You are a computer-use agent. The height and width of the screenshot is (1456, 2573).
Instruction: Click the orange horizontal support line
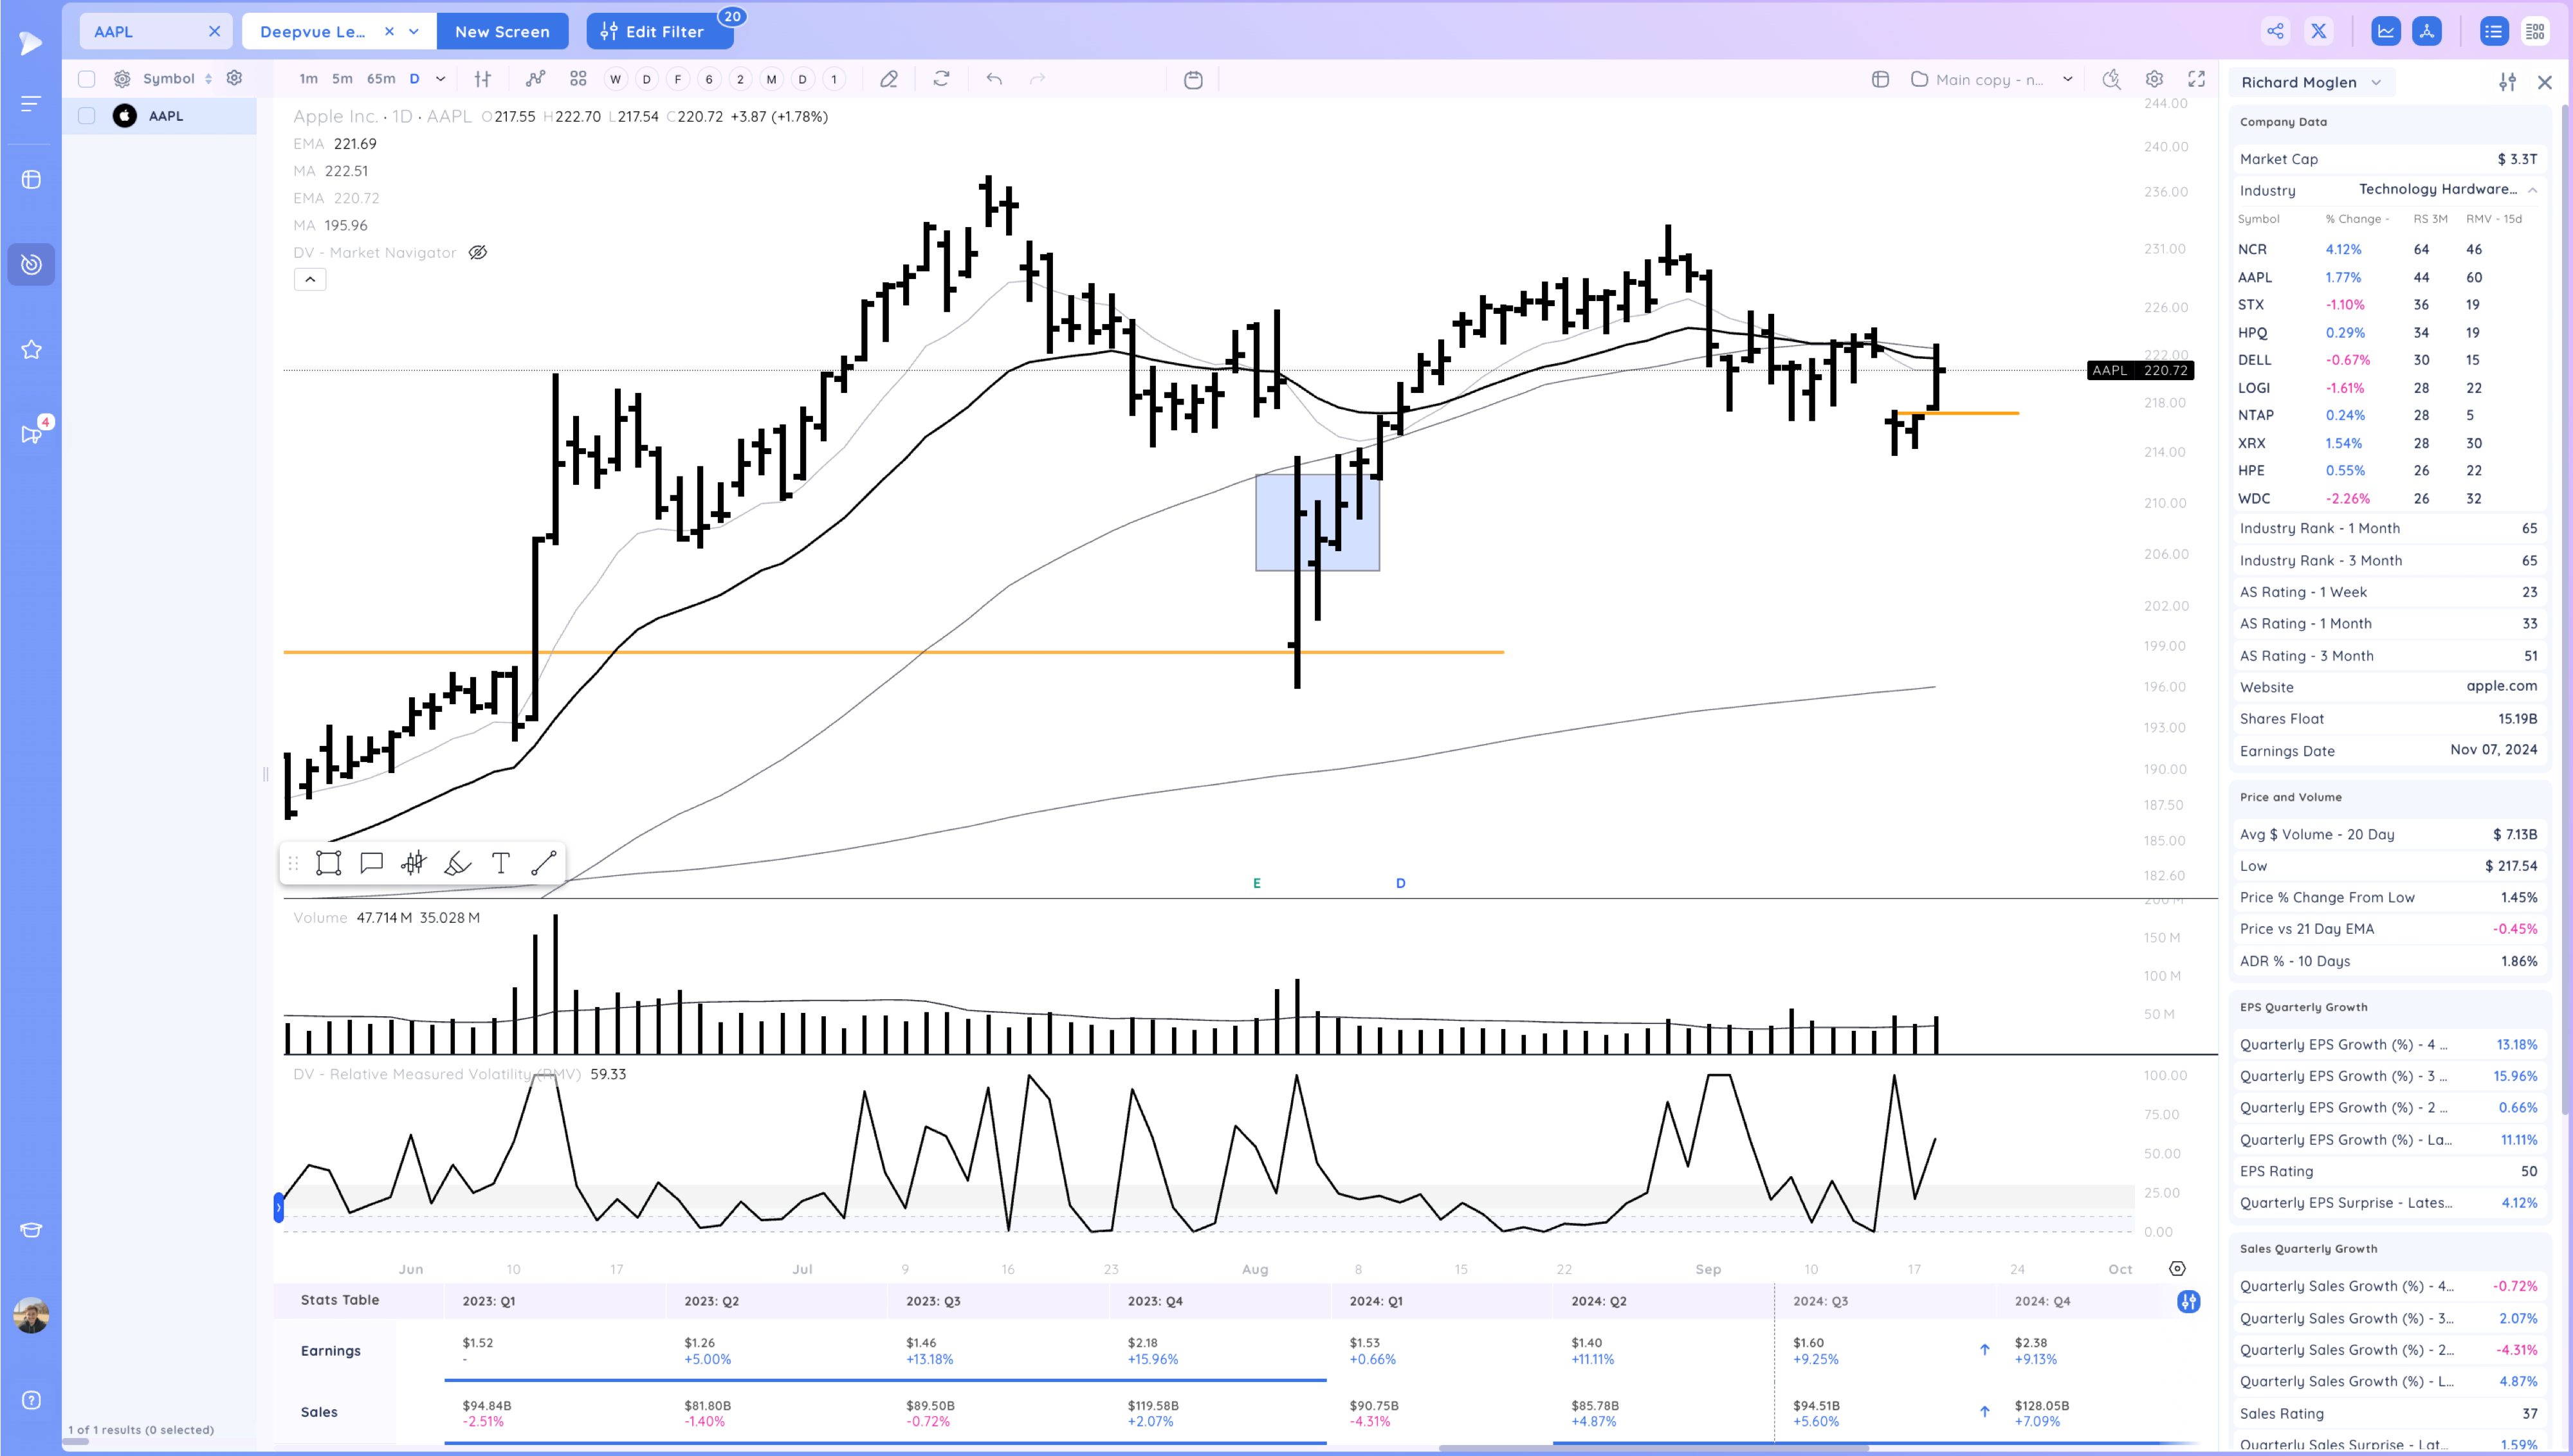[x=800, y=652]
